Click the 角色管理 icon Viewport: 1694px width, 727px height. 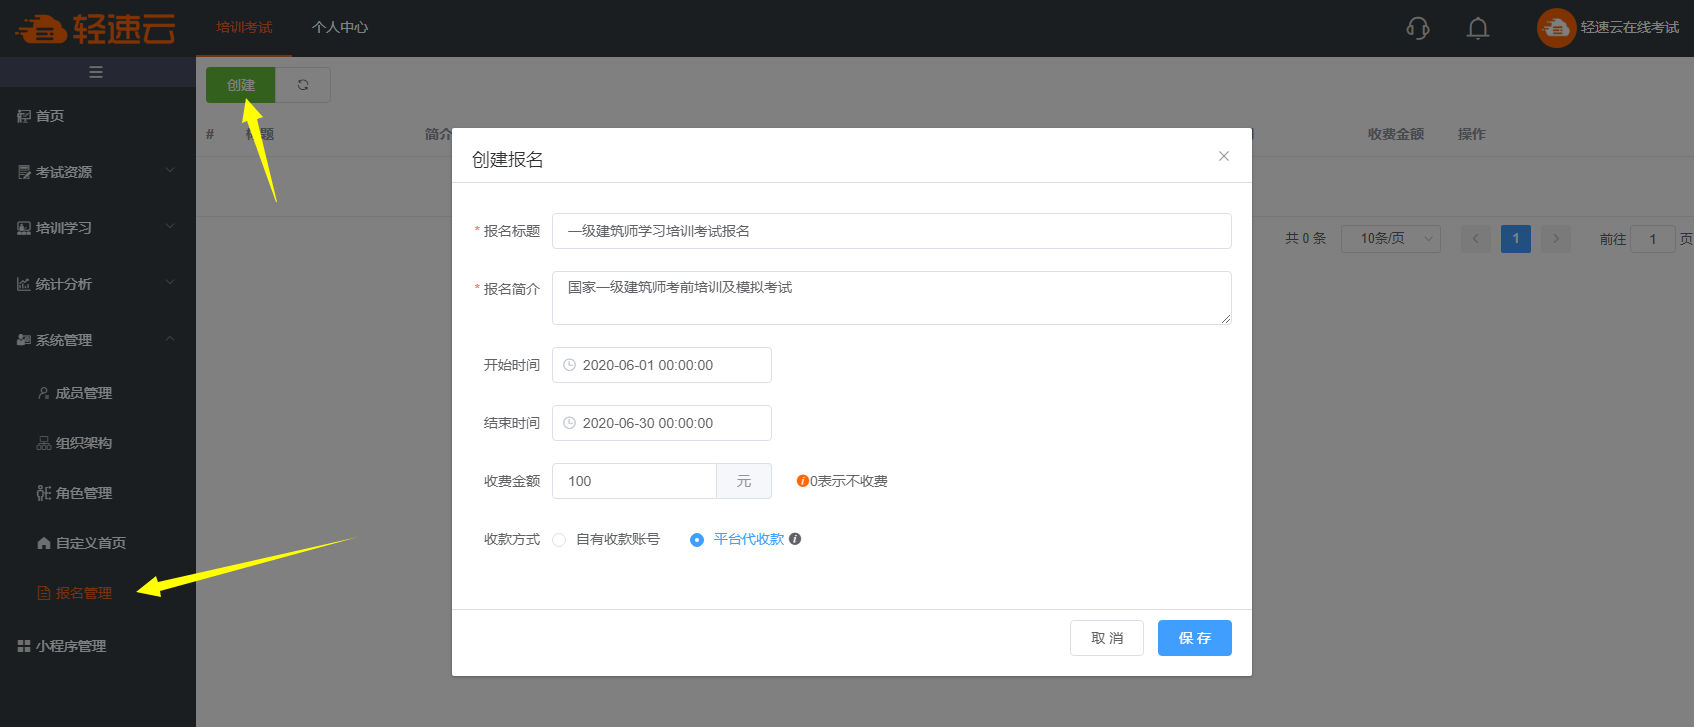pyautogui.click(x=43, y=493)
